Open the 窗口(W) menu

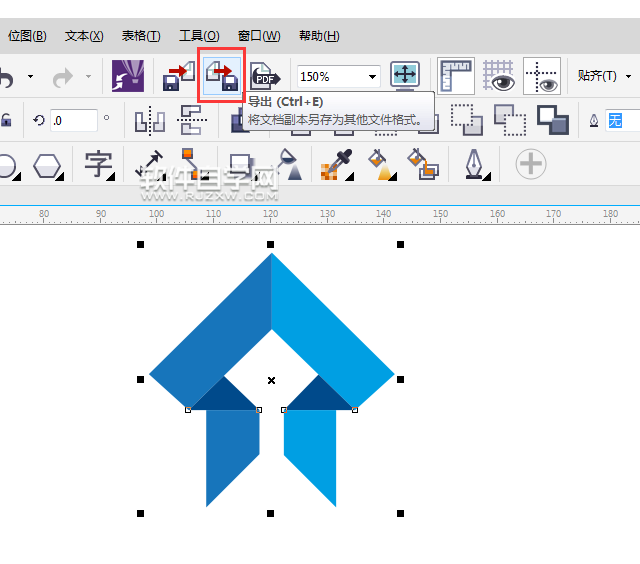(259, 36)
